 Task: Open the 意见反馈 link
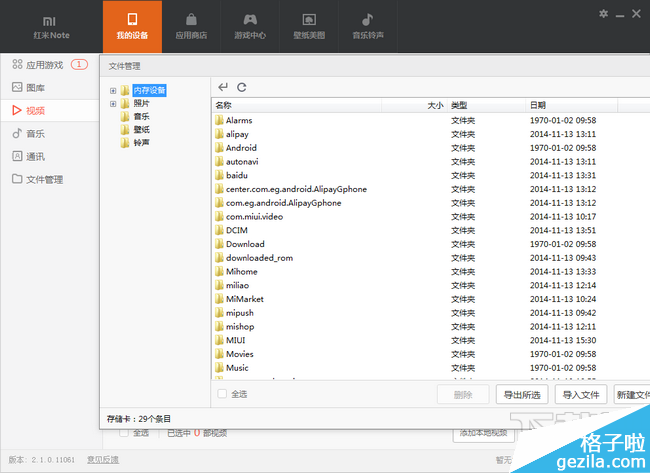click(103, 459)
